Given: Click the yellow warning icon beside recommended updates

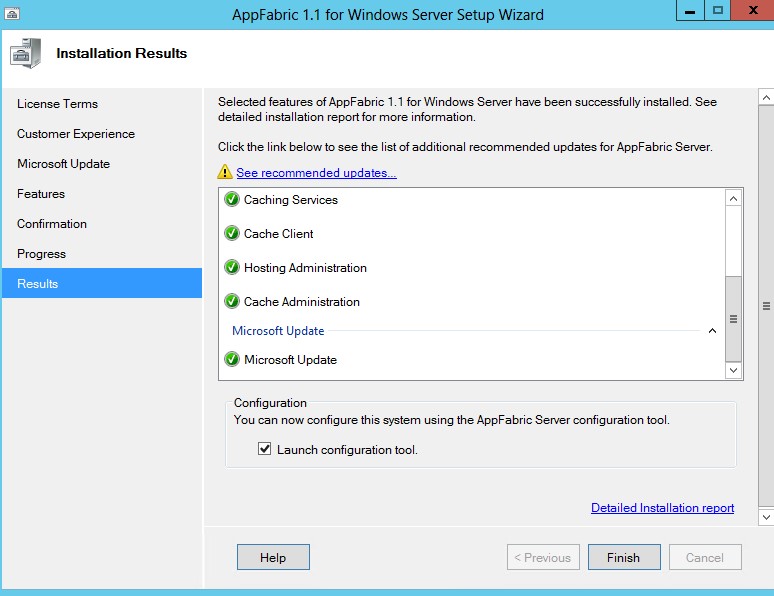Looking at the screenshot, I should 225,172.
